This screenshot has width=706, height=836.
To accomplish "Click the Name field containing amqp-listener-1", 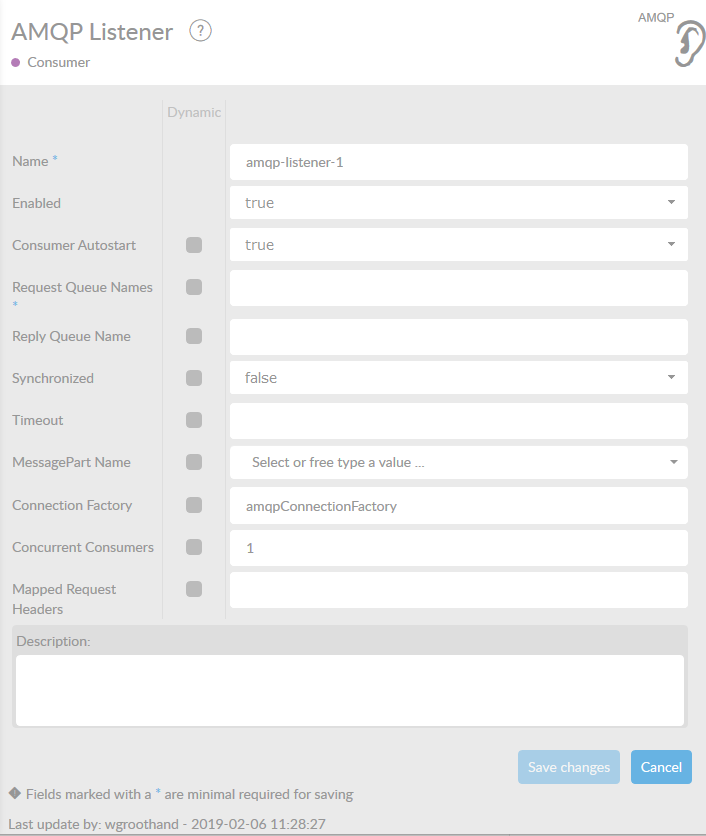I will pos(458,162).
